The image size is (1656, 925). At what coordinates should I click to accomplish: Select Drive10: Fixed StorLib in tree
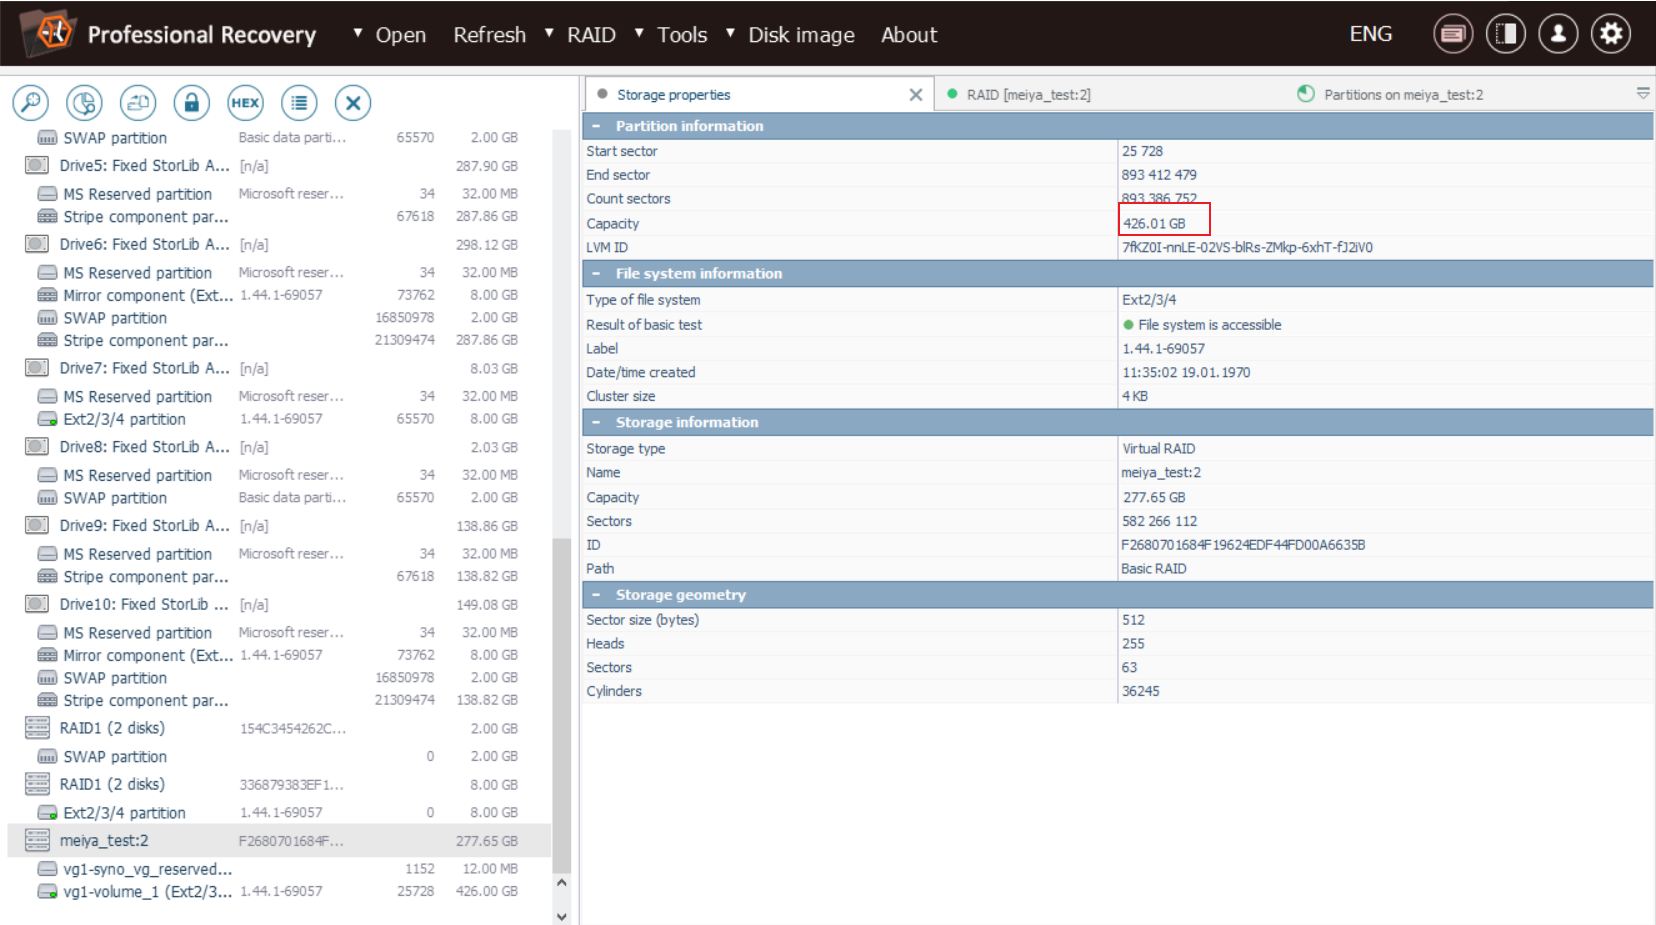(144, 604)
